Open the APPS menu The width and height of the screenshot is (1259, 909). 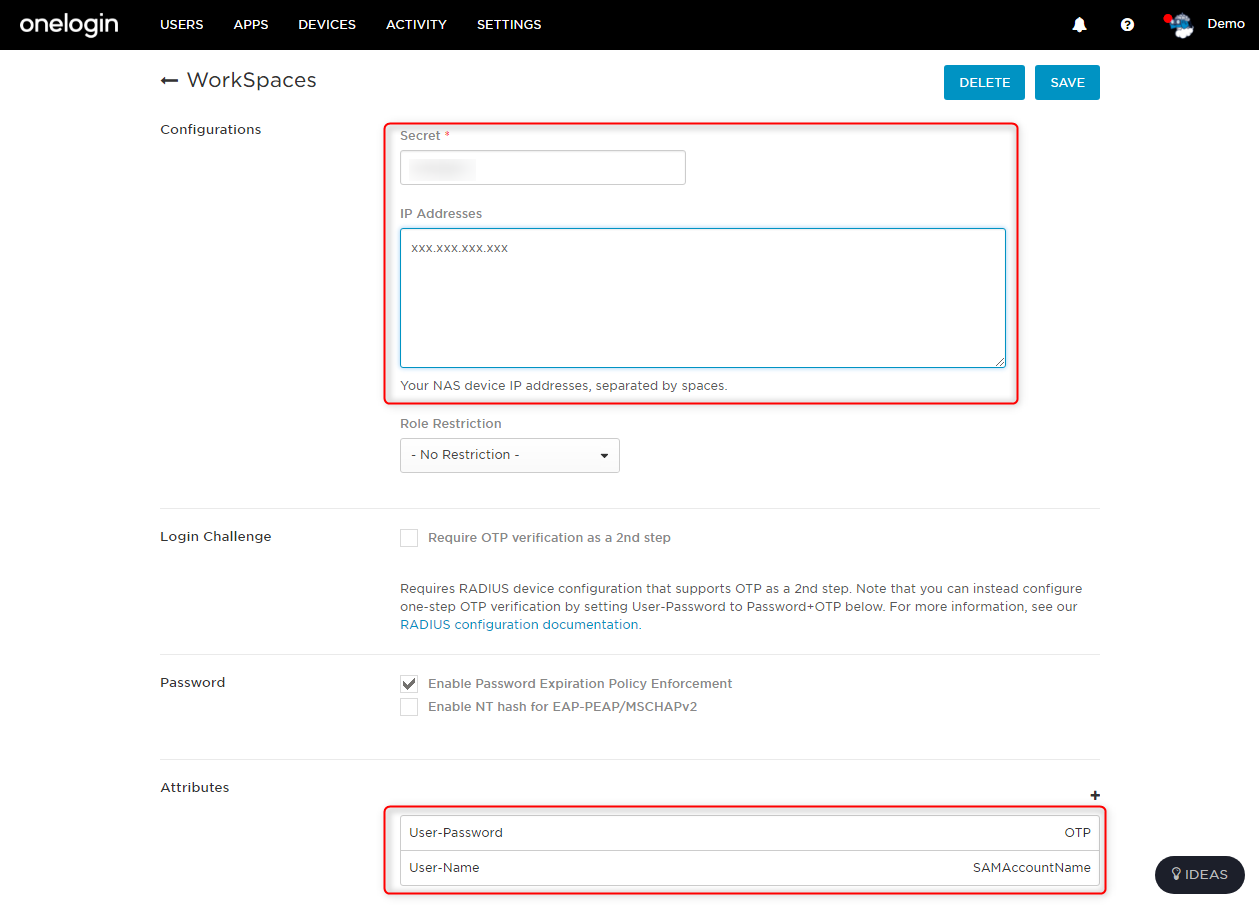[251, 25]
